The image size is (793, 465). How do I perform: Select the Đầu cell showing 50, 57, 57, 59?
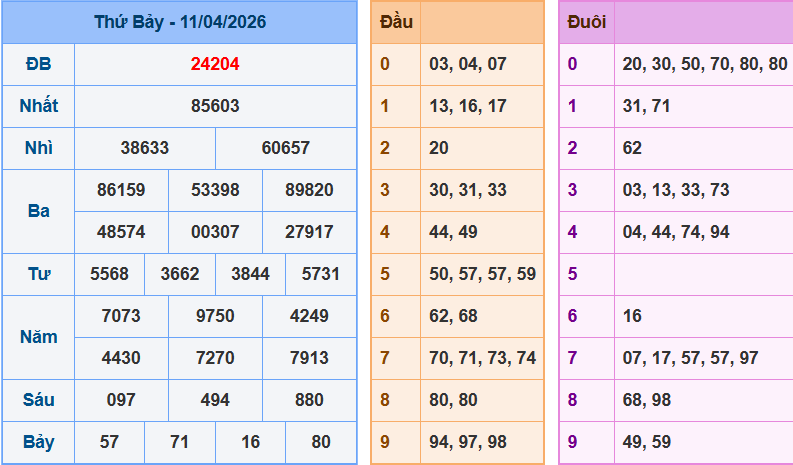click(x=482, y=274)
